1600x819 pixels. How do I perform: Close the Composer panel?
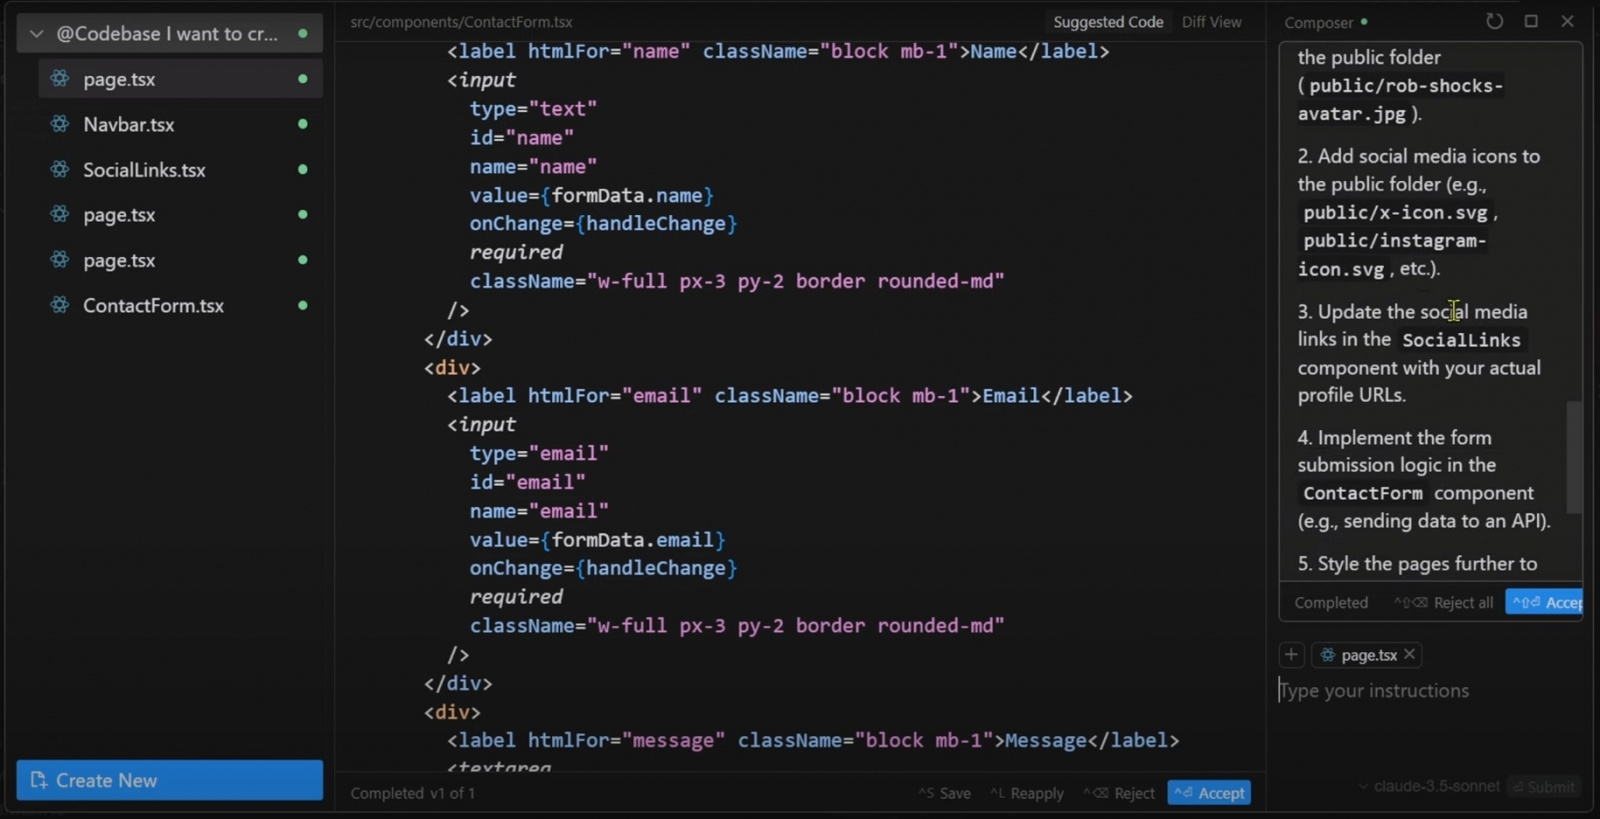pyautogui.click(x=1567, y=21)
